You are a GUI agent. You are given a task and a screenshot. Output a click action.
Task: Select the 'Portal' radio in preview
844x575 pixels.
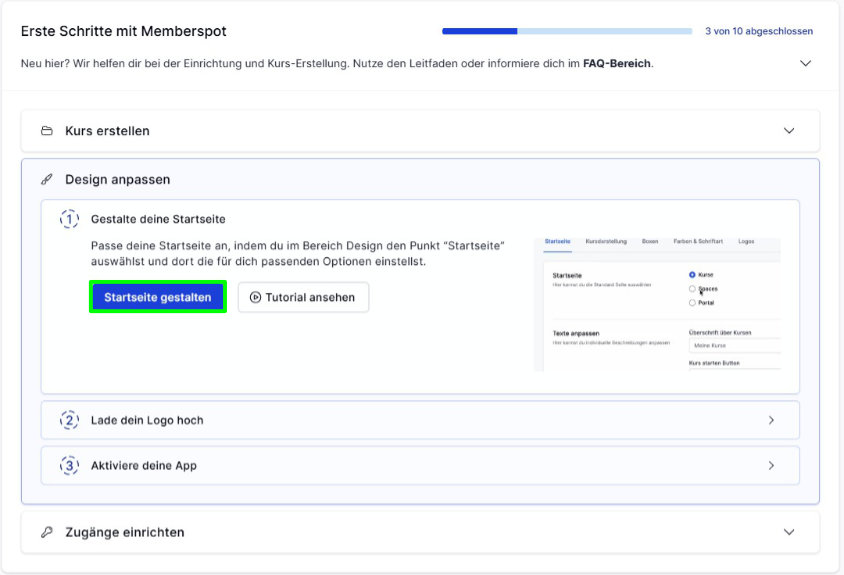[x=692, y=303]
